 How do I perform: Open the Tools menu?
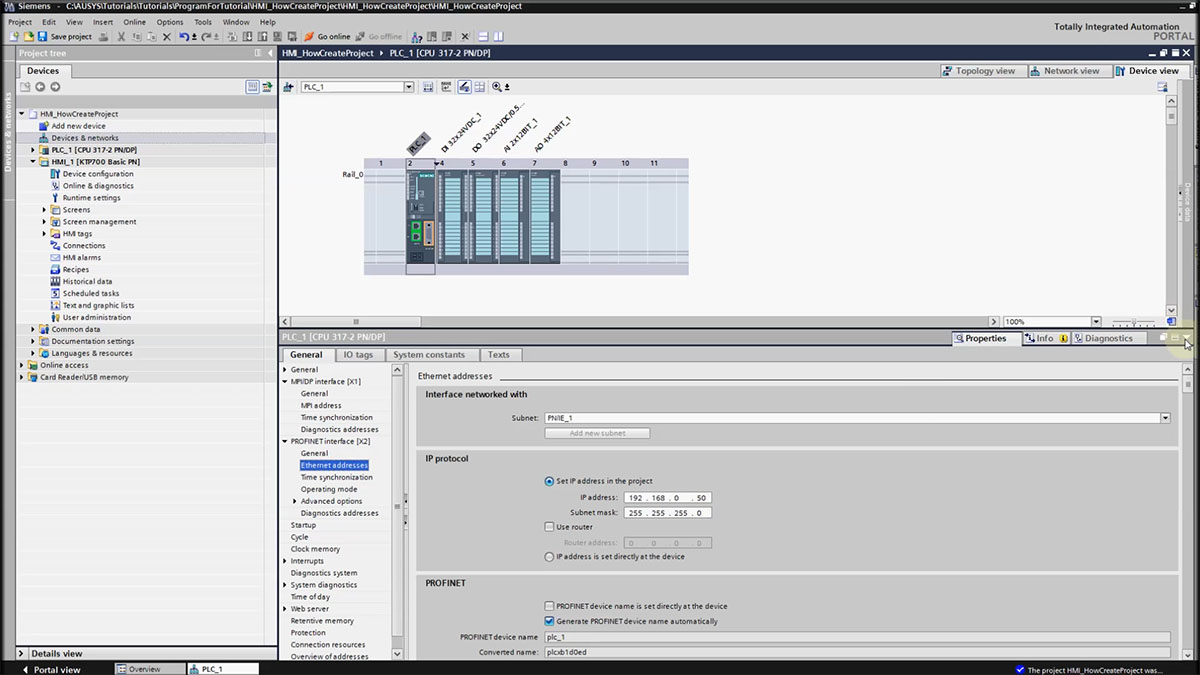203,22
